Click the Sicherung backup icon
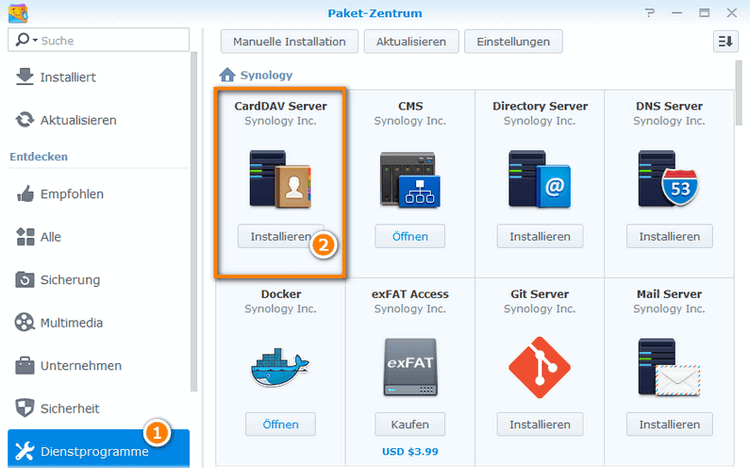The width and height of the screenshot is (750, 468). pyautogui.click(x=25, y=279)
